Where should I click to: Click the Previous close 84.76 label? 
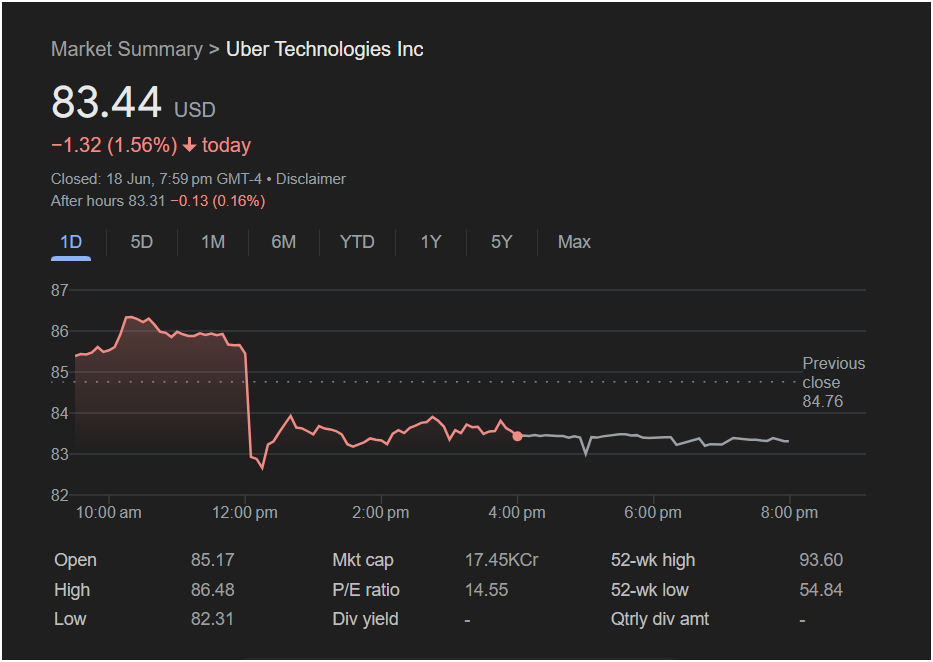click(x=834, y=382)
